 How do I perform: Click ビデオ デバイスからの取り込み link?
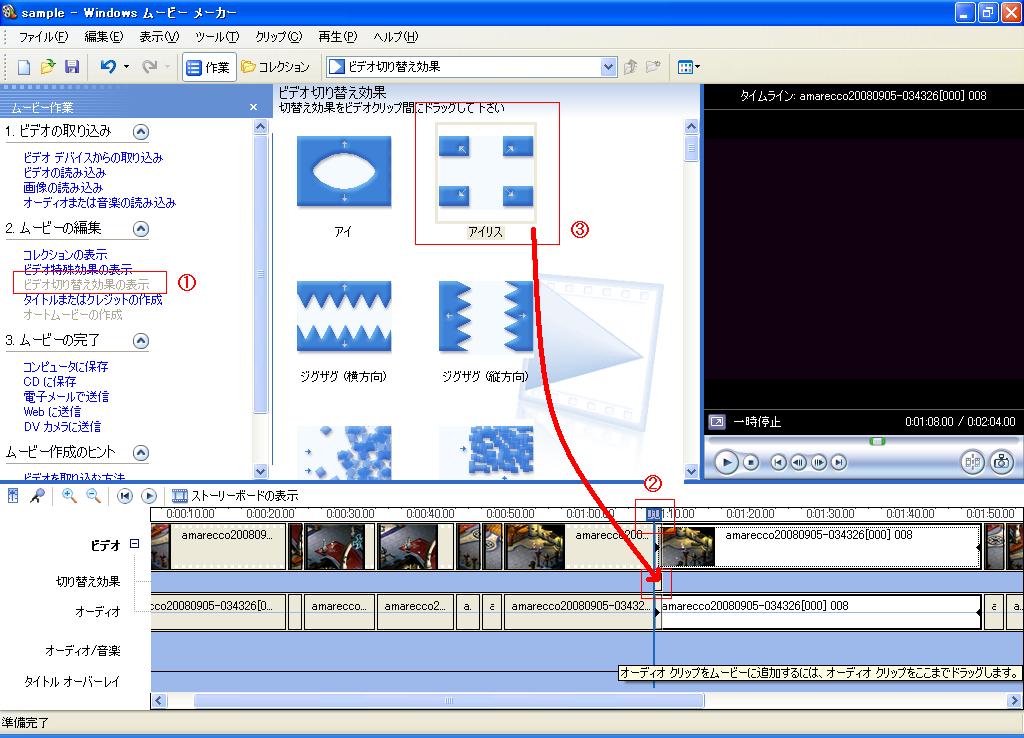(x=93, y=157)
